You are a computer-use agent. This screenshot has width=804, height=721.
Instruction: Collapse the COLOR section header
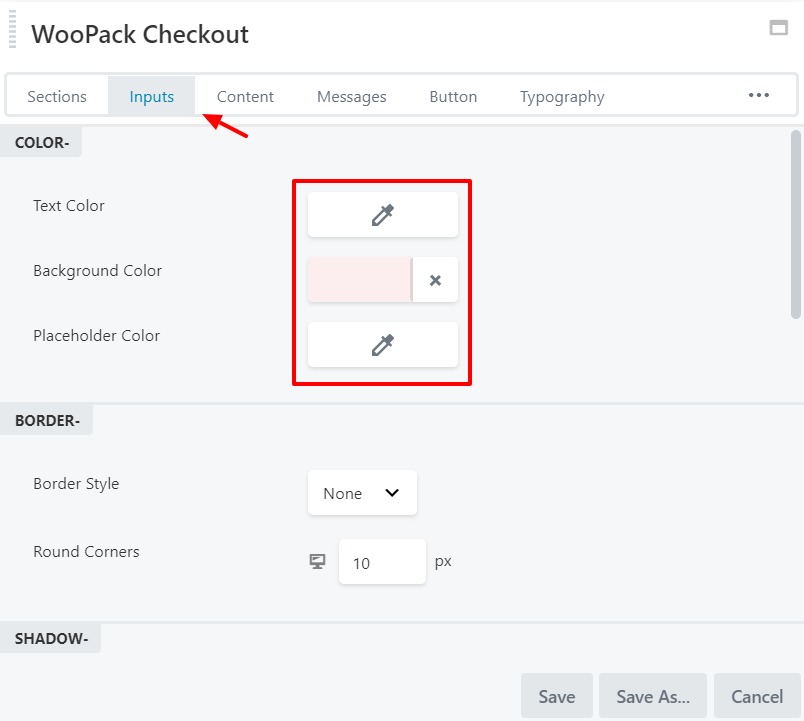[x=42, y=142]
